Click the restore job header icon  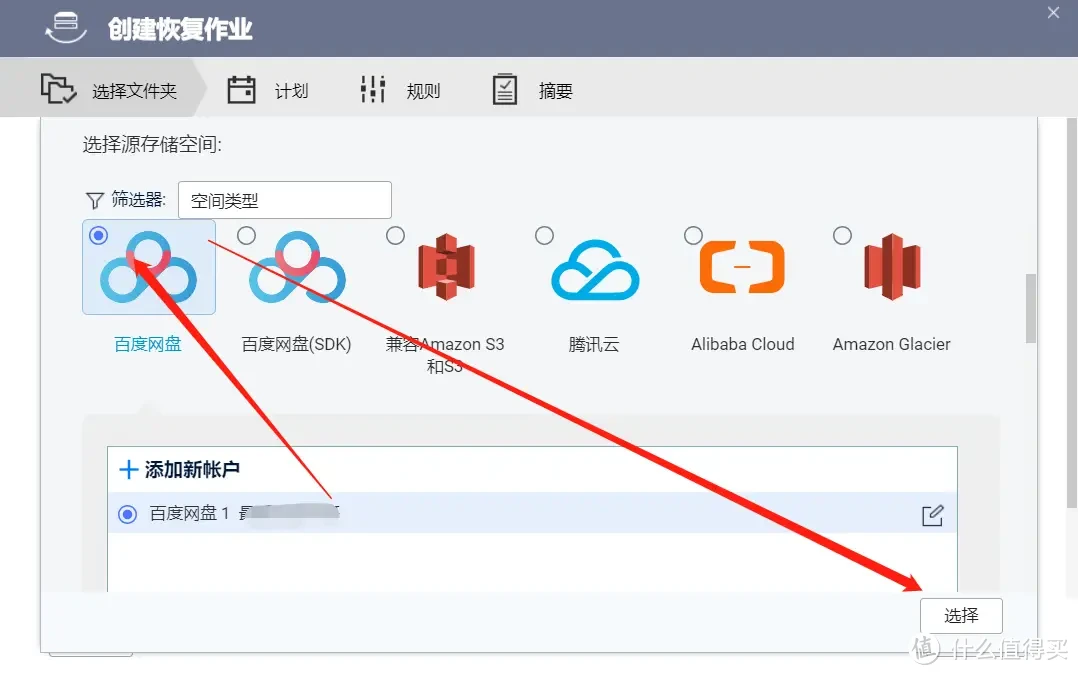click(66, 26)
